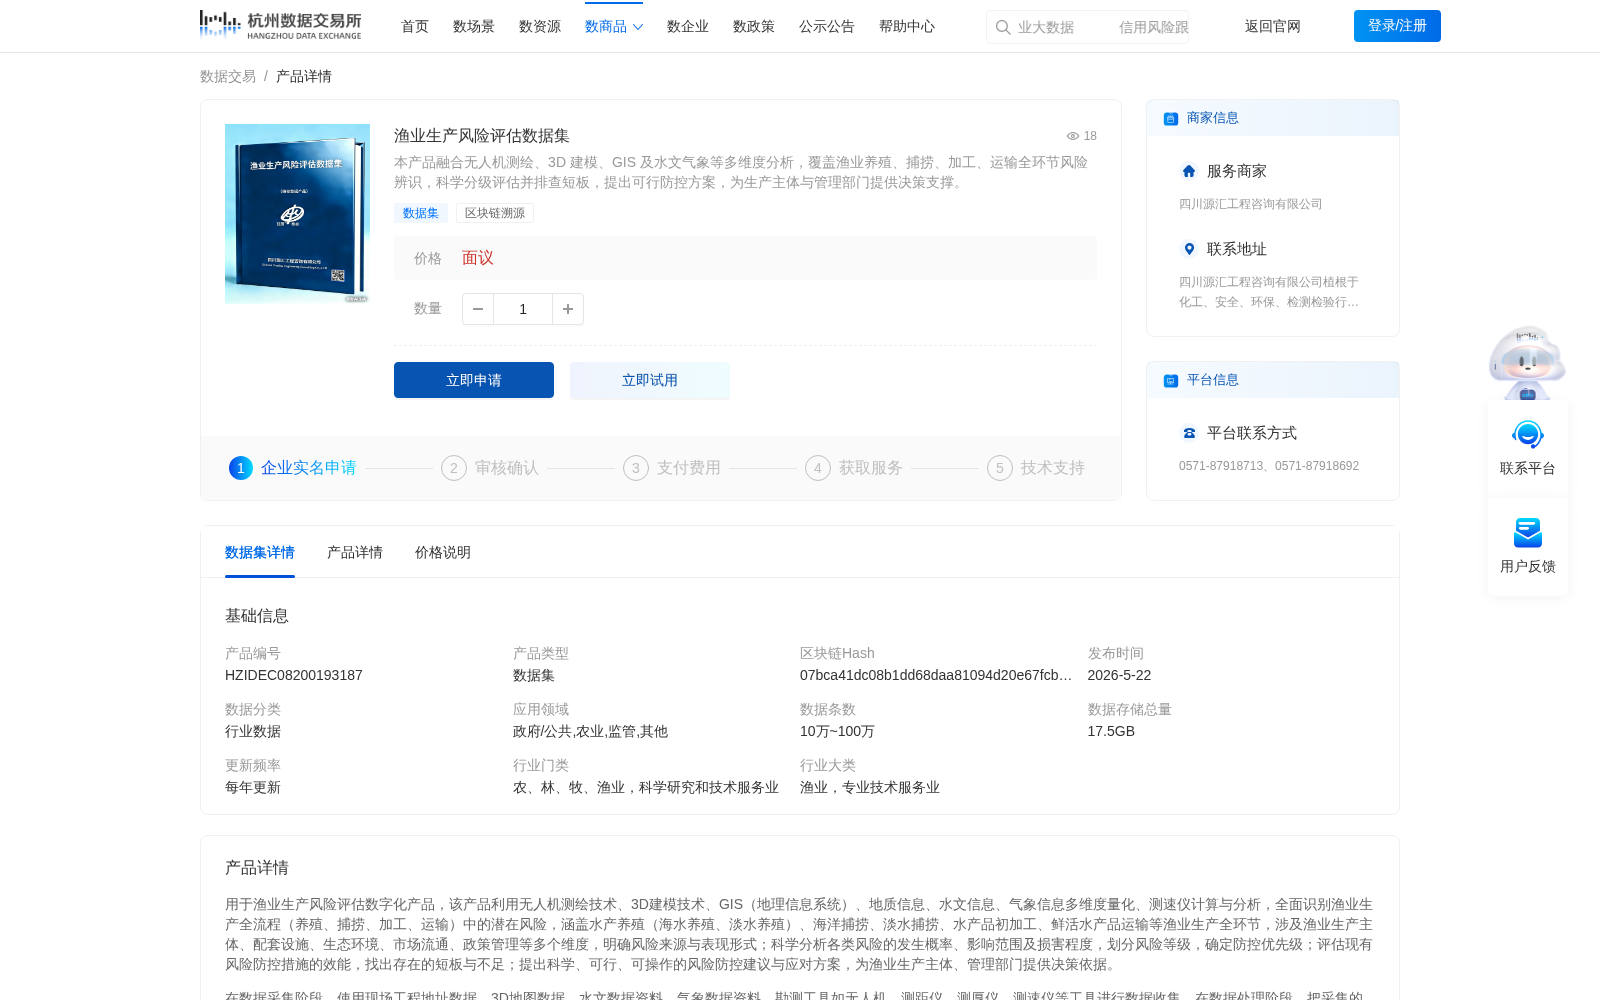Open the 数场景 menu item
Image resolution: width=1600 pixels, height=1000 pixels.
pos(474,26)
